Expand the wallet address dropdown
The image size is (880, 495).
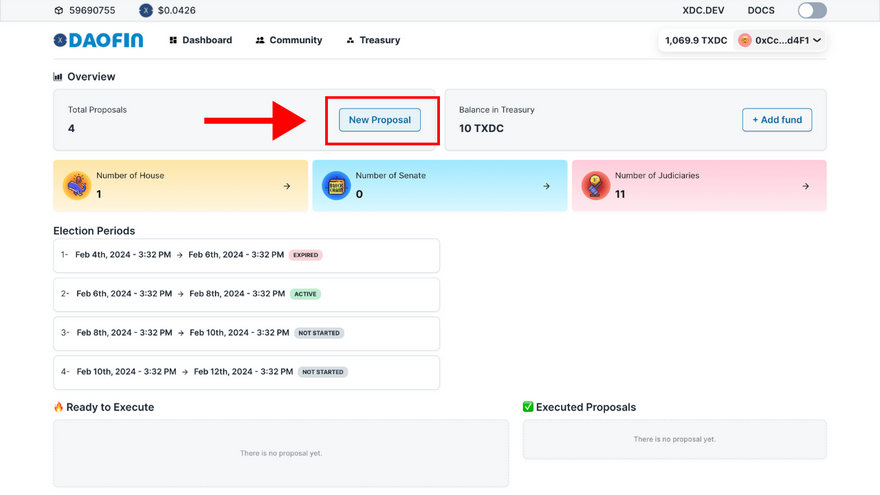tap(817, 40)
